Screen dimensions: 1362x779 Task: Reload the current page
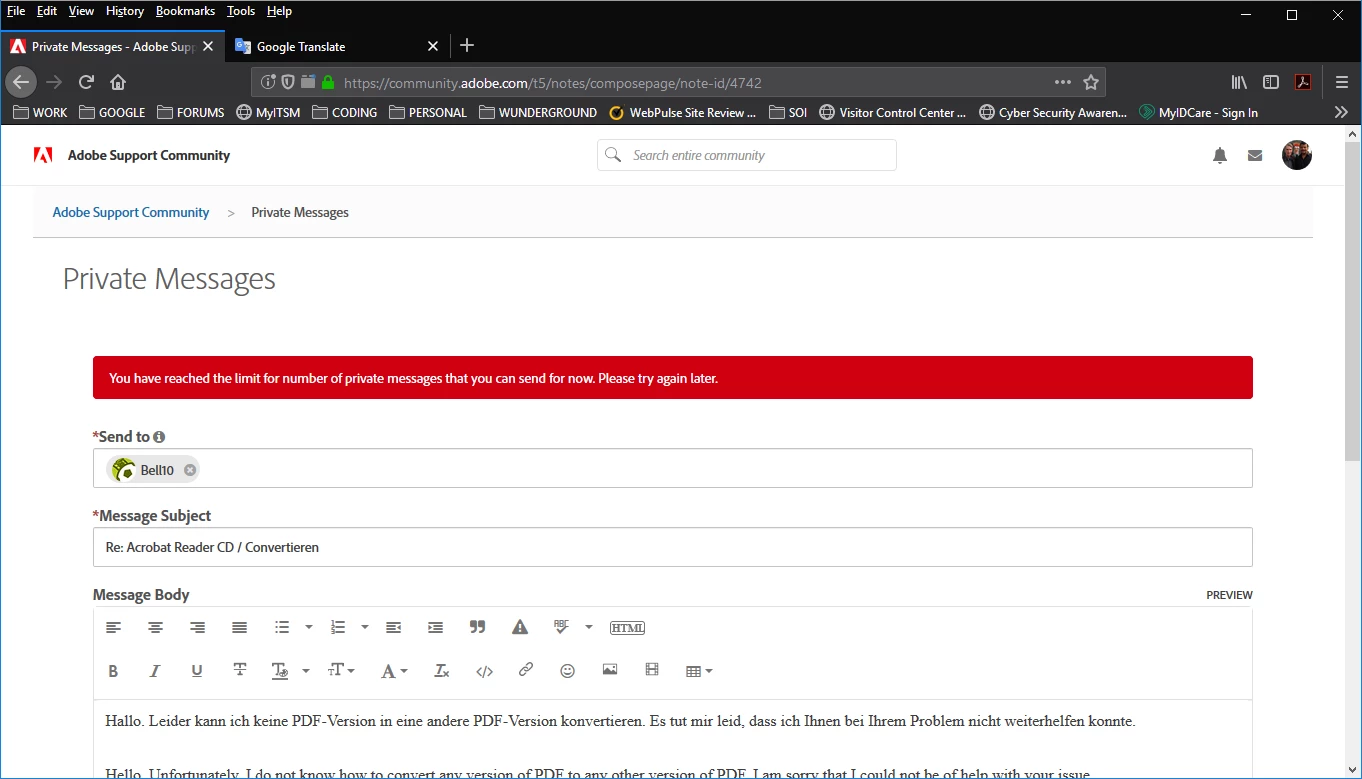coord(86,82)
